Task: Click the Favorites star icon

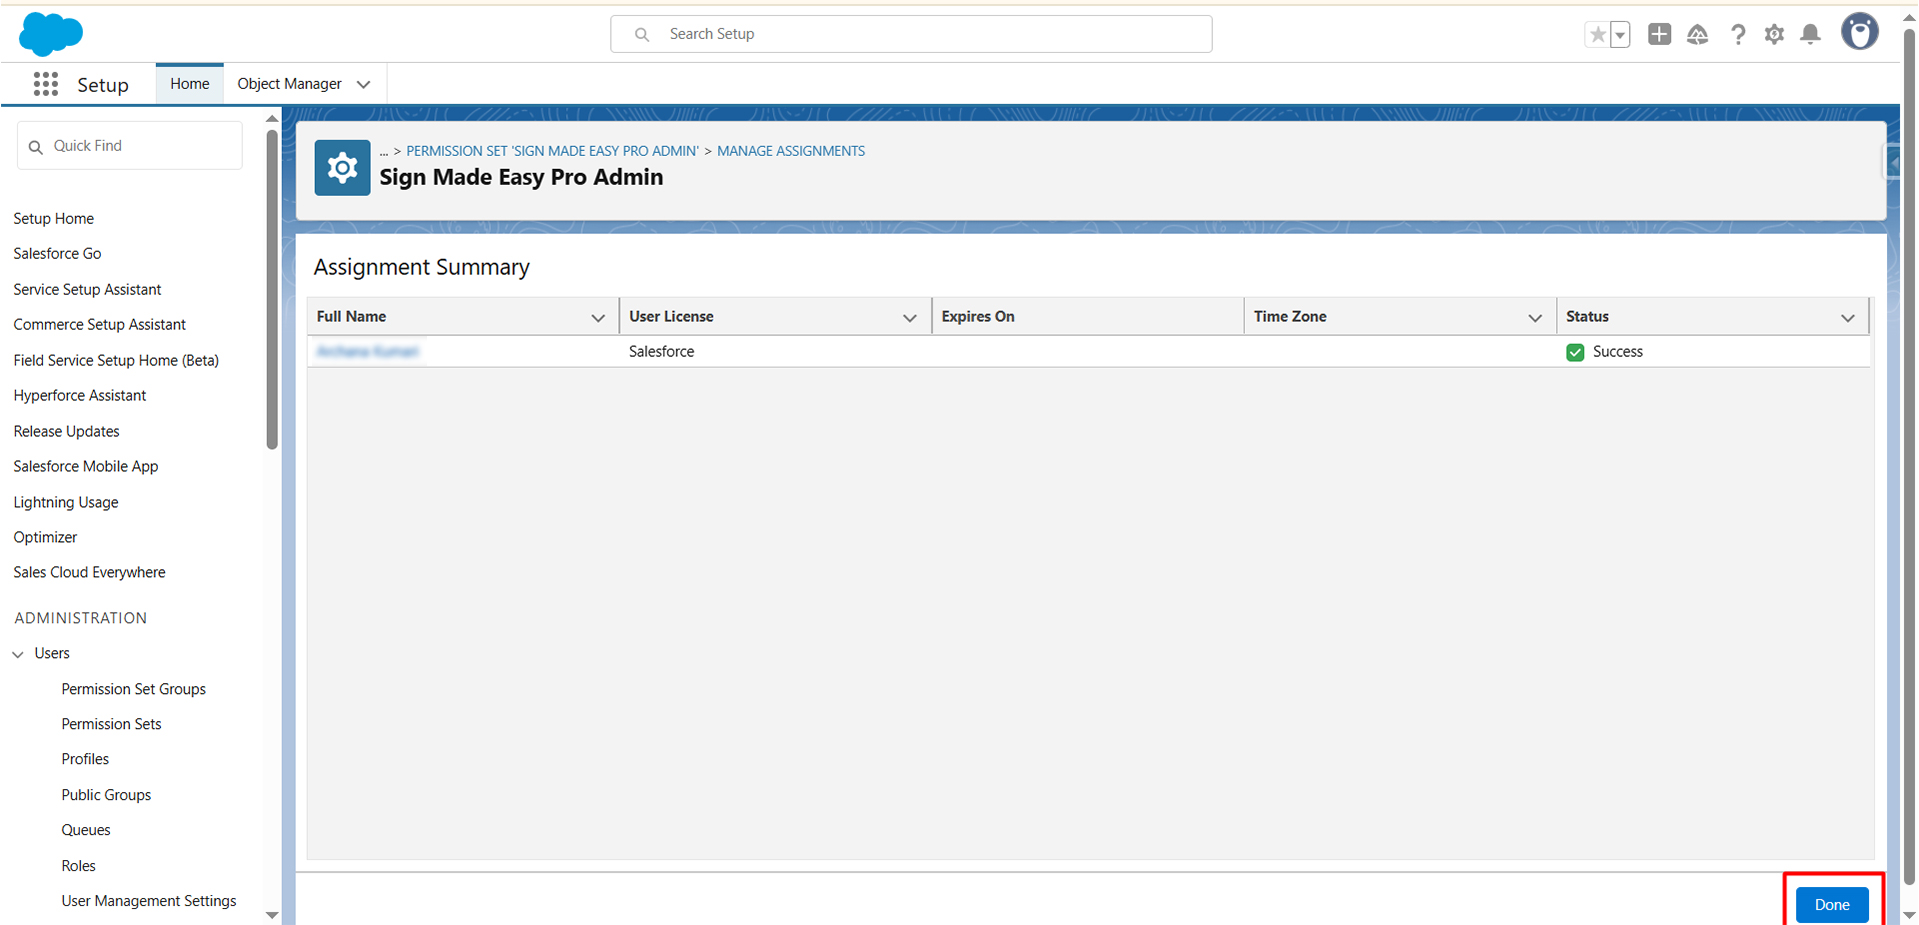Action: click(1597, 35)
